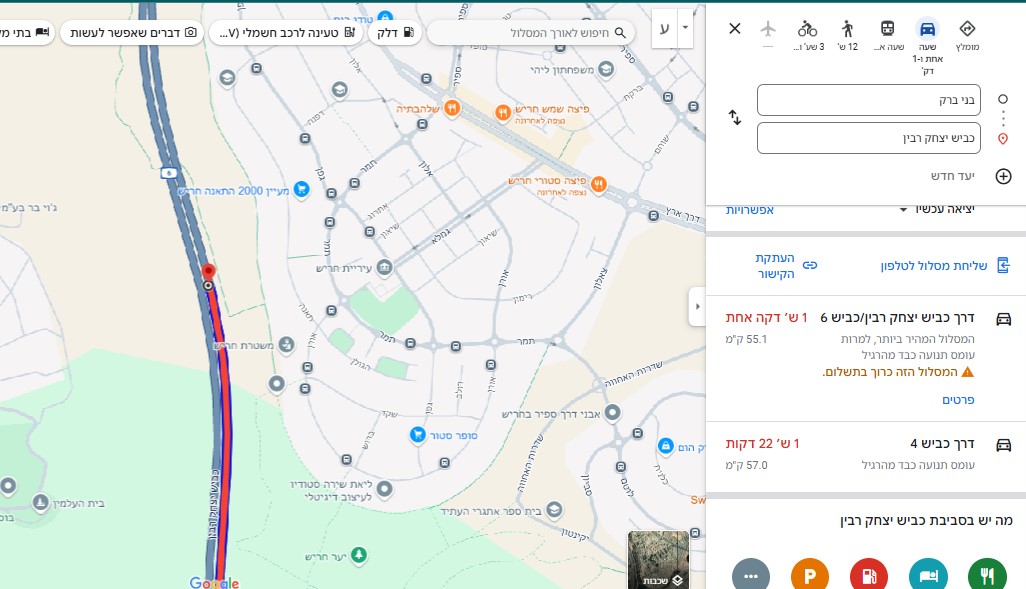Edit the destination field כביש יצחק רבין

[868, 138]
